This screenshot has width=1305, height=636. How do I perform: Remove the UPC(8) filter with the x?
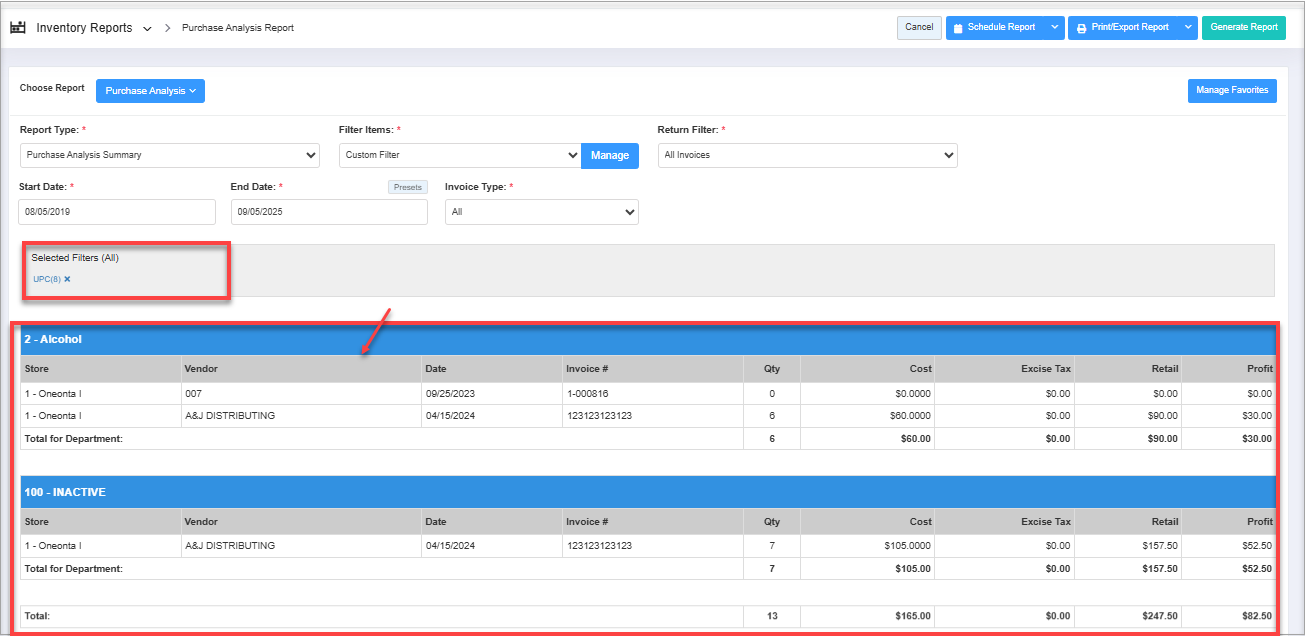coord(67,279)
